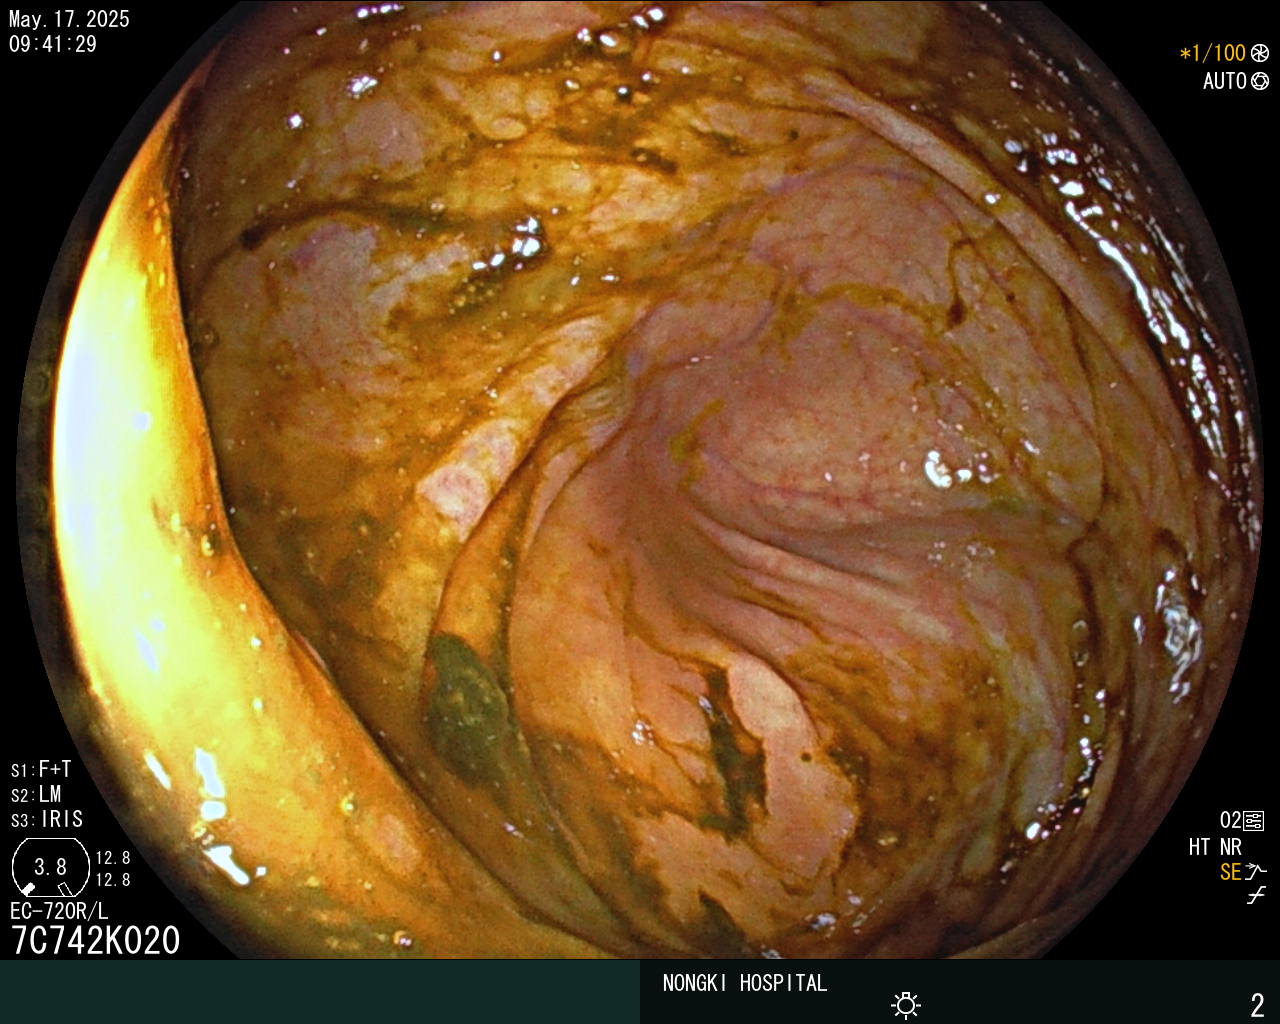Click the S2: LM switch assignment
The width and height of the screenshot is (1280, 1024).
(36, 794)
